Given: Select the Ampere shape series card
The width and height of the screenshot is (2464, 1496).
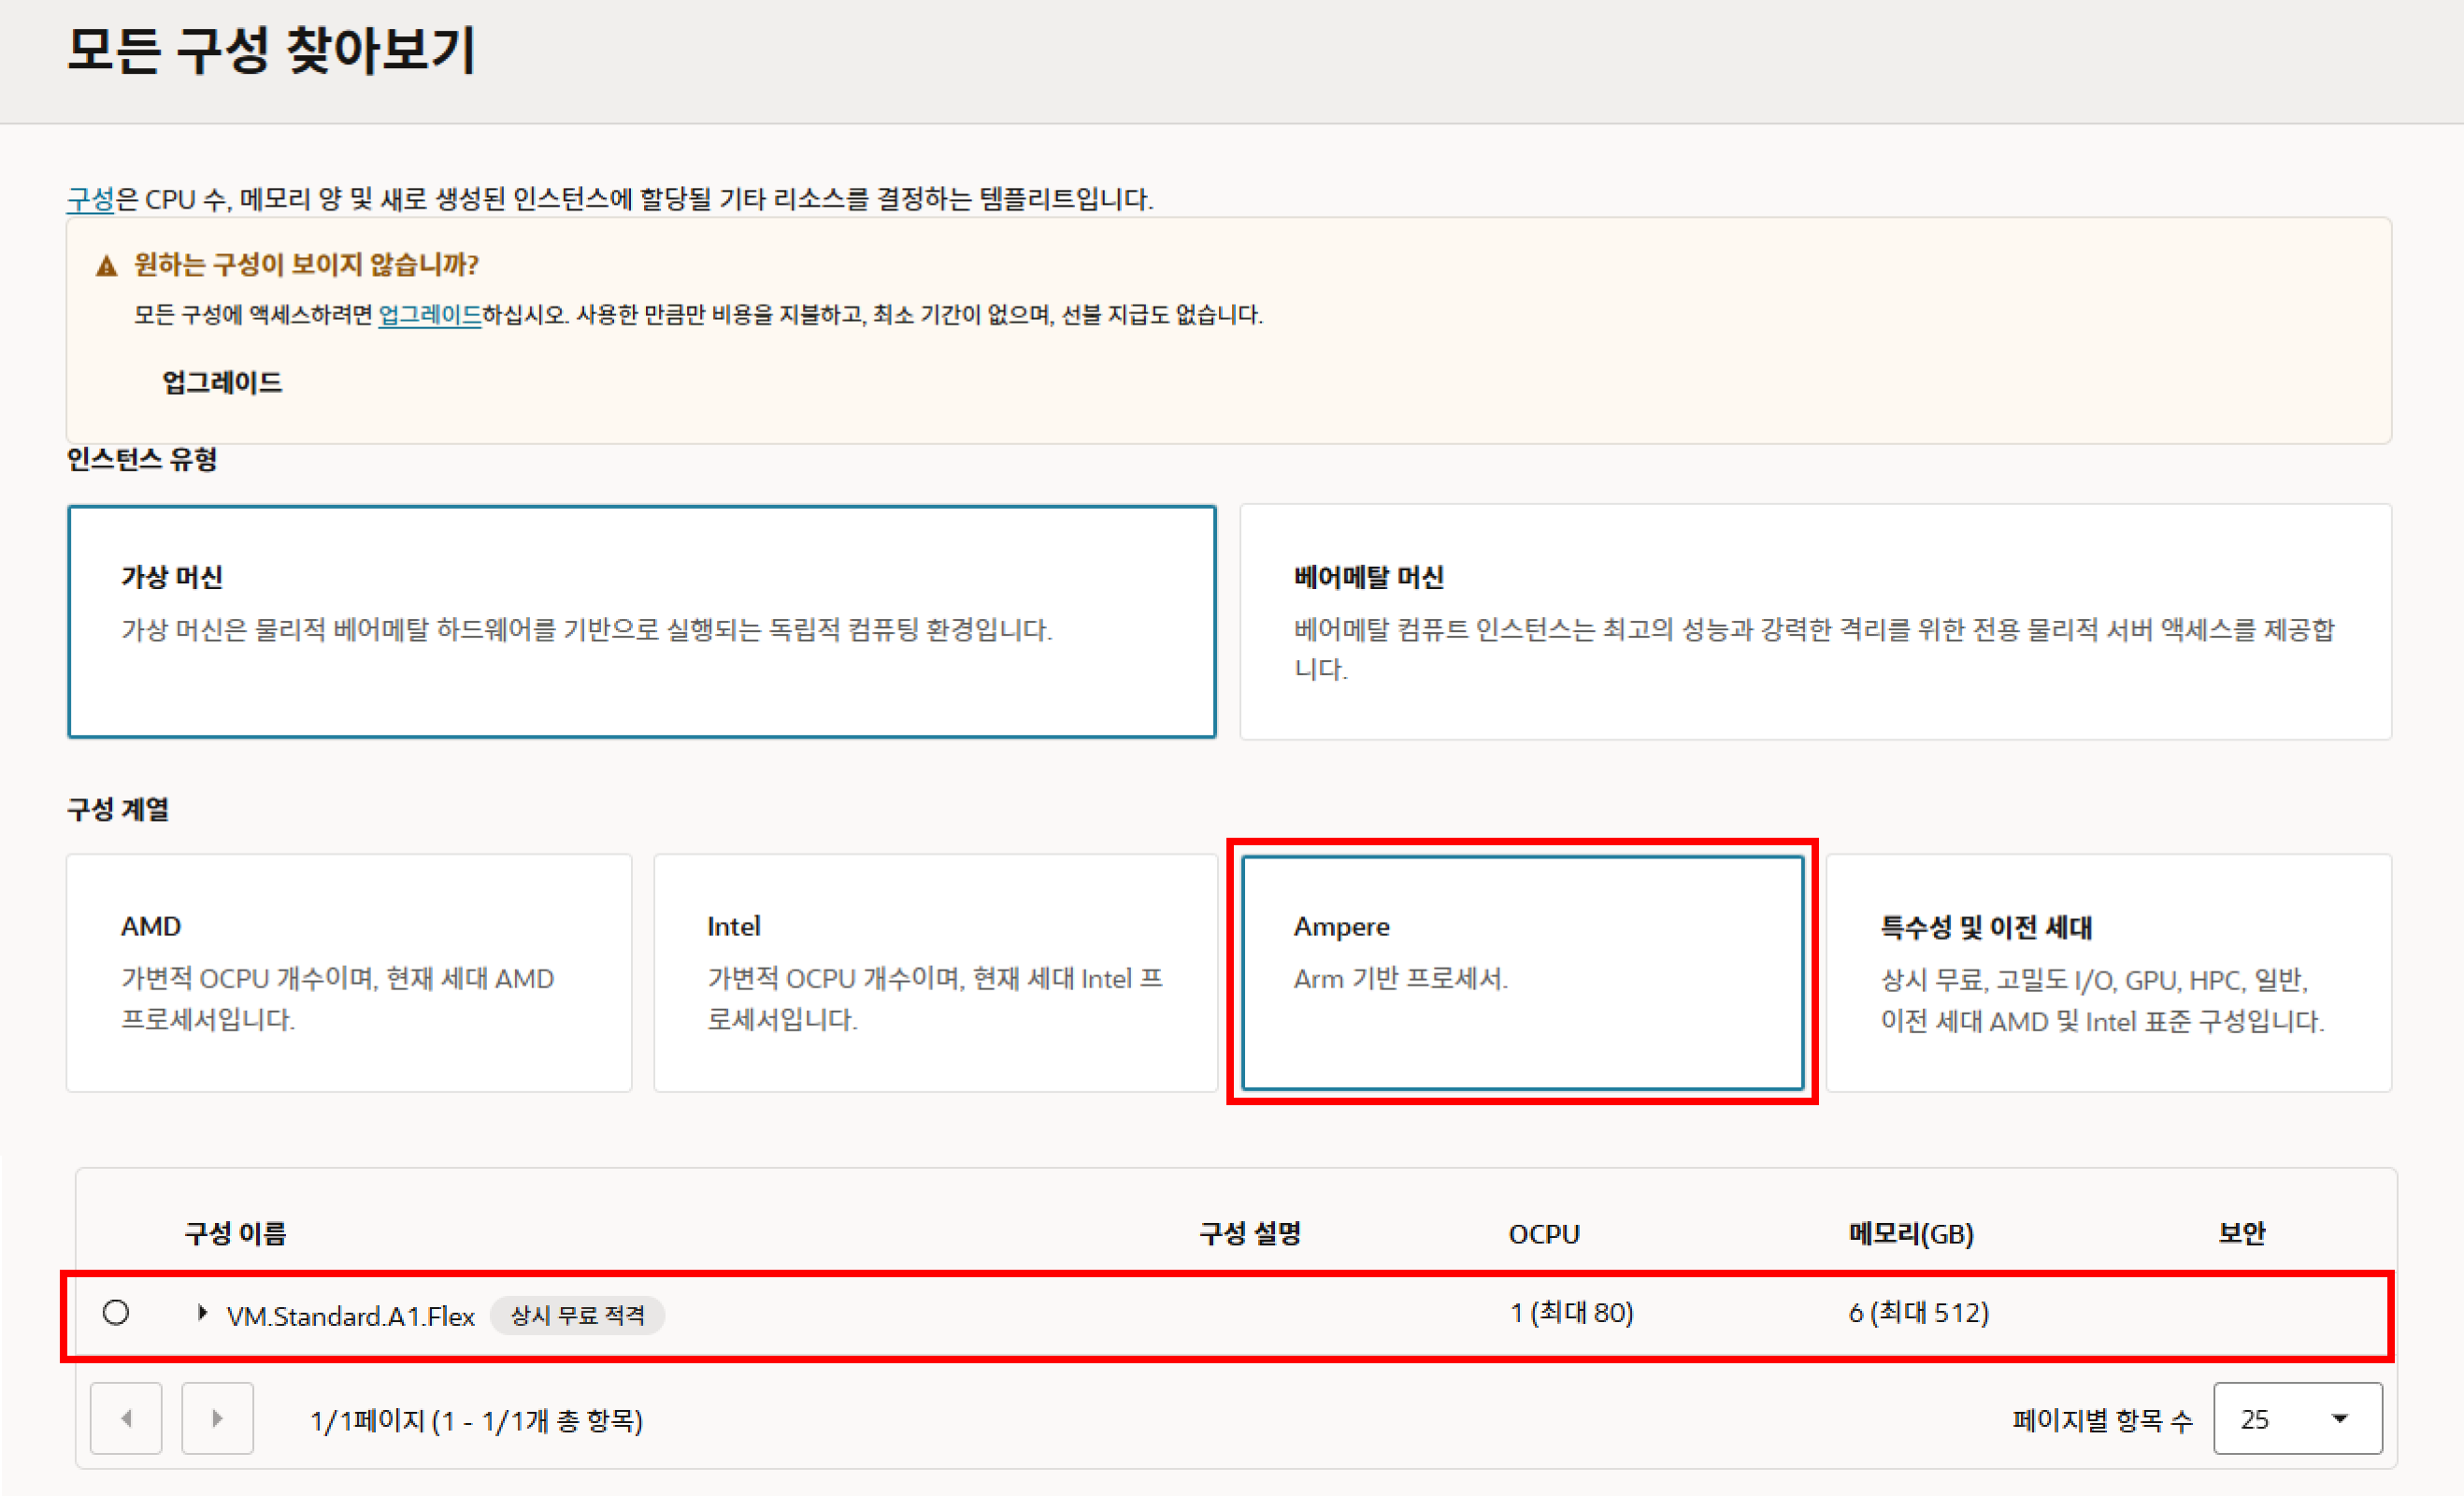Looking at the screenshot, I should (1522, 972).
